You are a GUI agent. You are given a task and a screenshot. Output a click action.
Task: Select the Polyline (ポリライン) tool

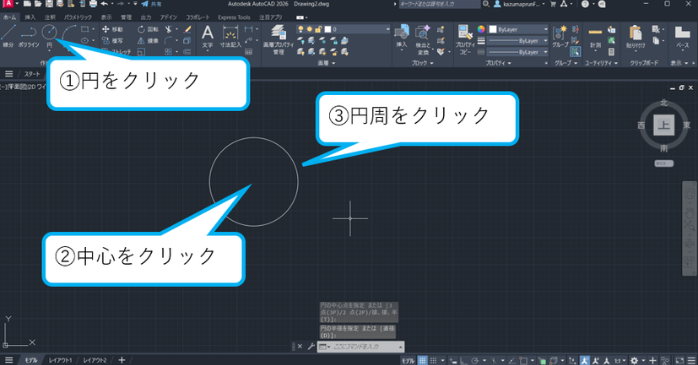pyautogui.click(x=28, y=36)
